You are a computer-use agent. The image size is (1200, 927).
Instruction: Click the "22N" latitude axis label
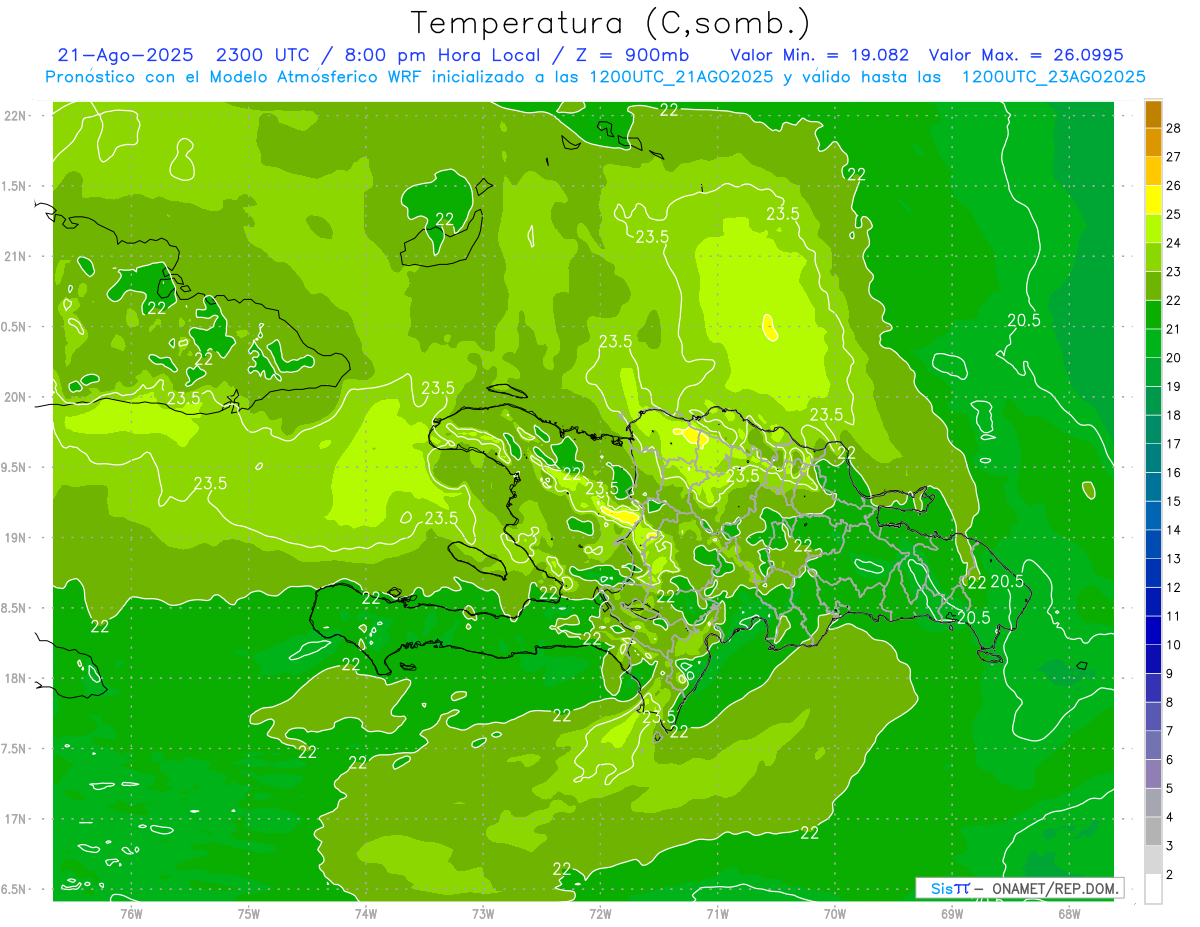17,116
